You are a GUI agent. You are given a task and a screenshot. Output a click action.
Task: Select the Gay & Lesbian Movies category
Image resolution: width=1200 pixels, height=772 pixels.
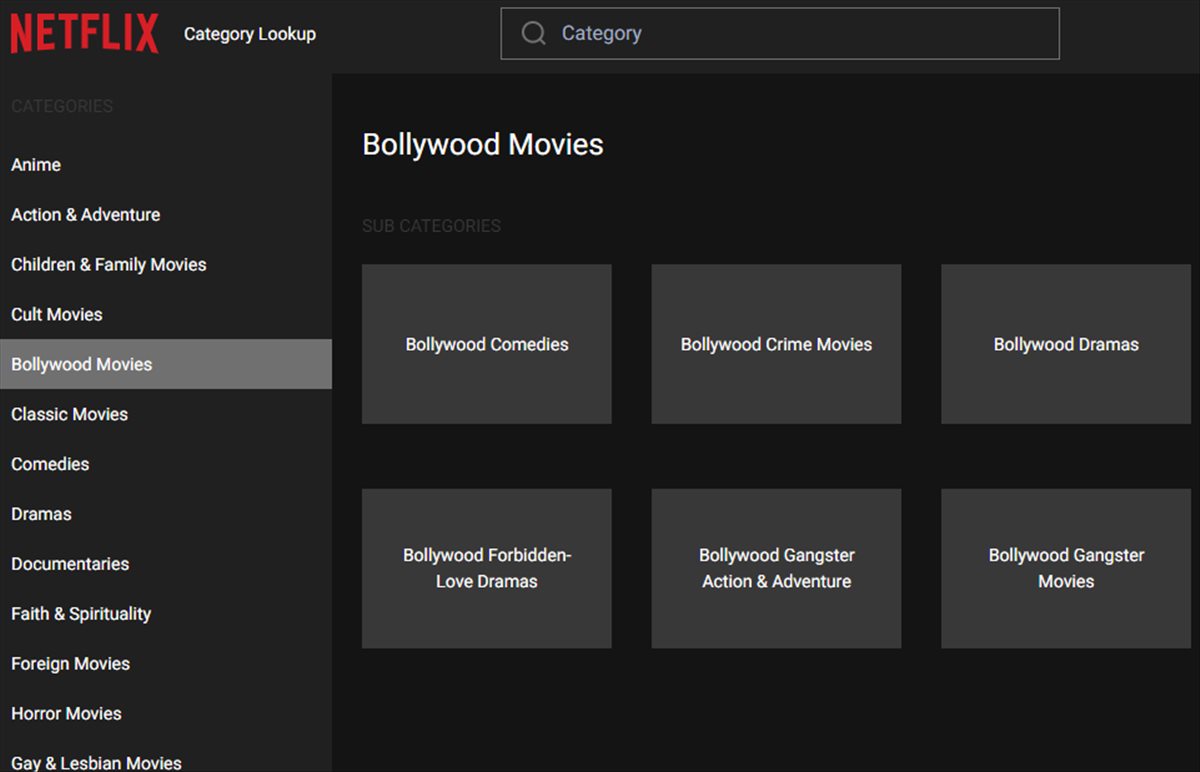(x=96, y=762)
